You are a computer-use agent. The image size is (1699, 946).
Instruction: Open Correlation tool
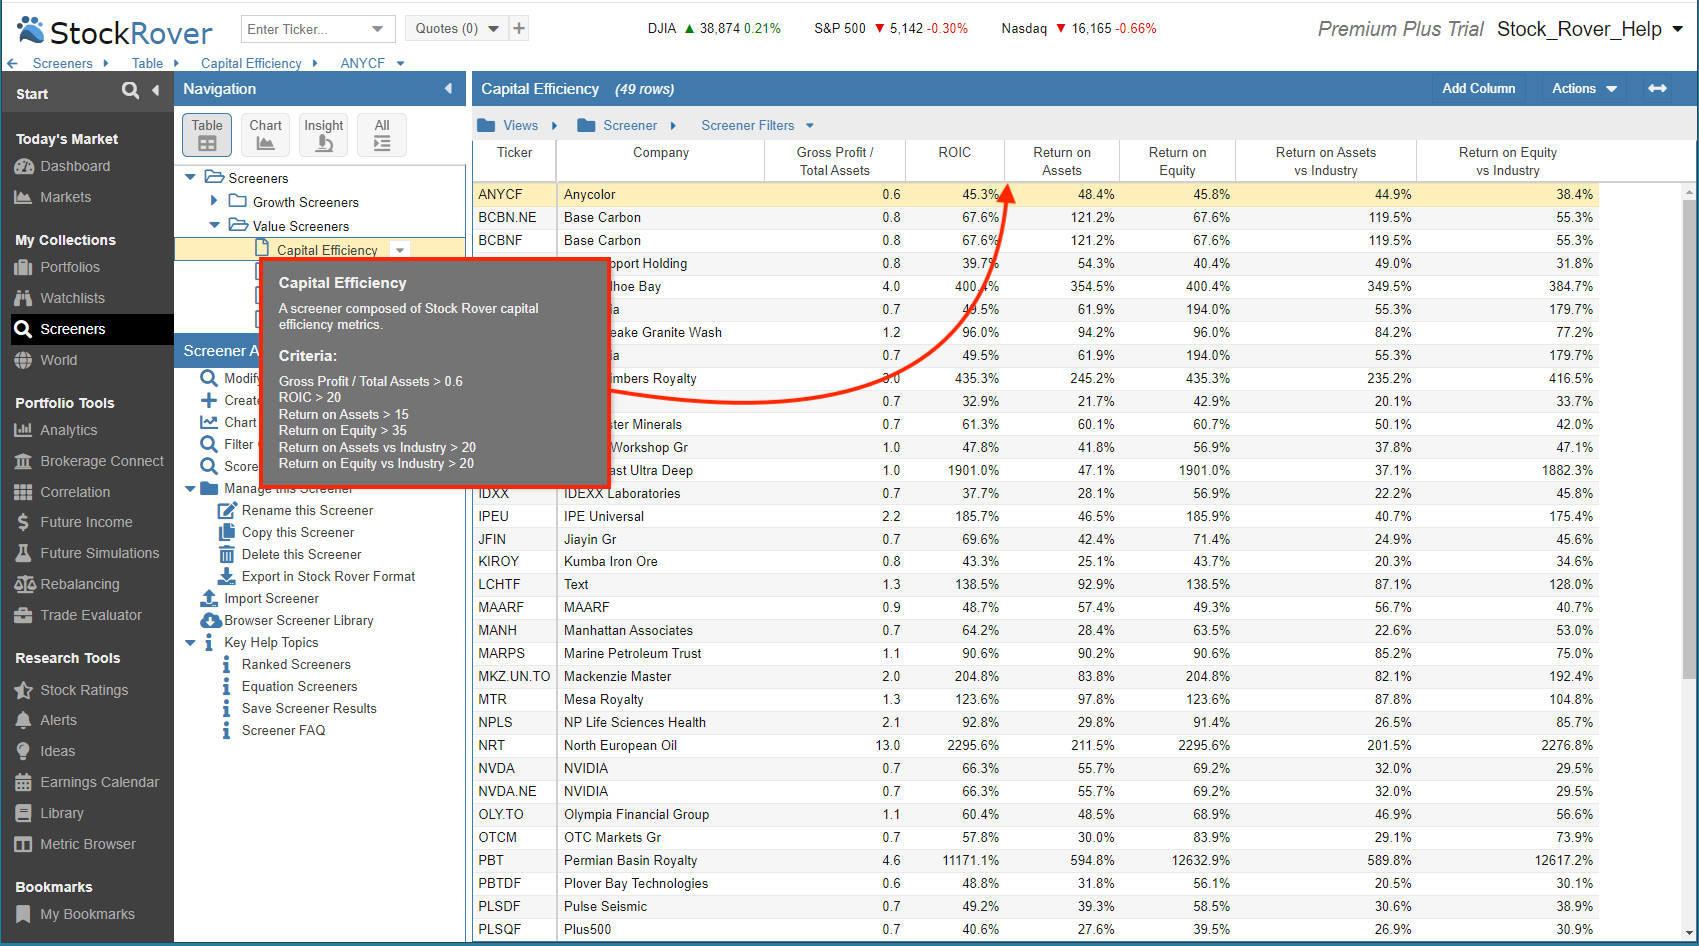pos(75,492)
